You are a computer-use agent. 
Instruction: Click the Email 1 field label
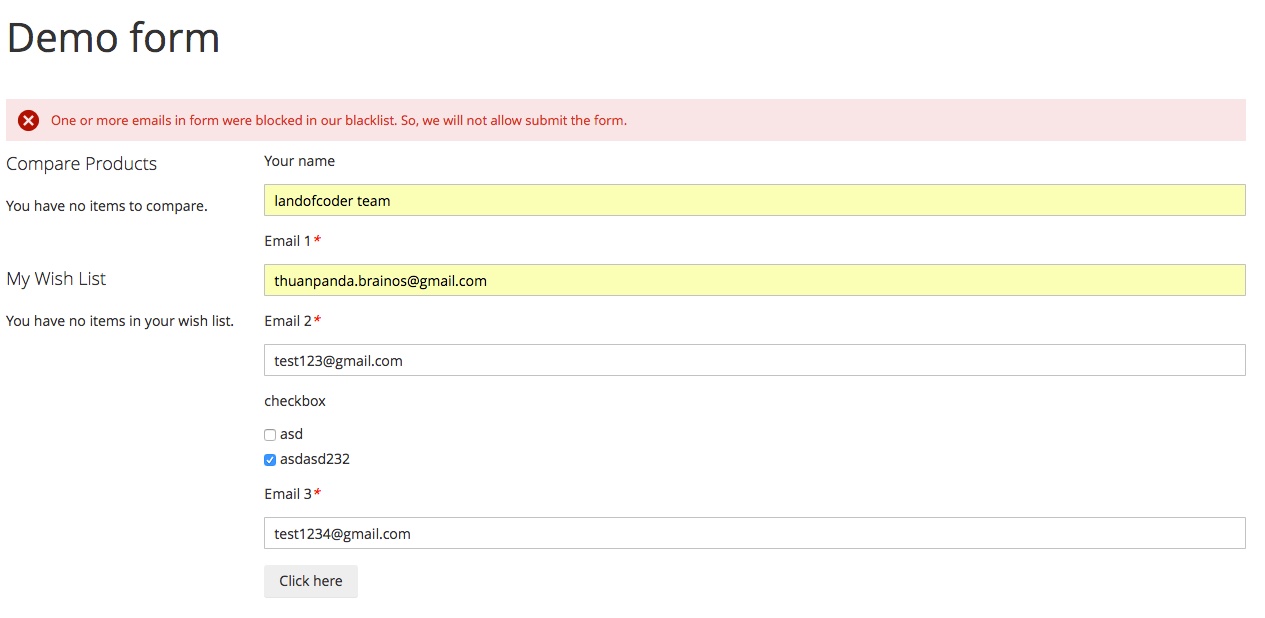coord(288,241)
